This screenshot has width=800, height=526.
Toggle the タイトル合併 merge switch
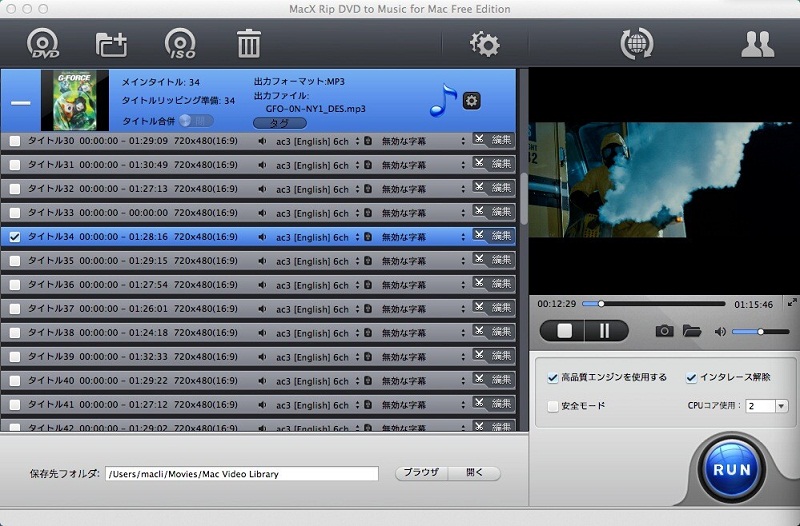pos(196,121)
